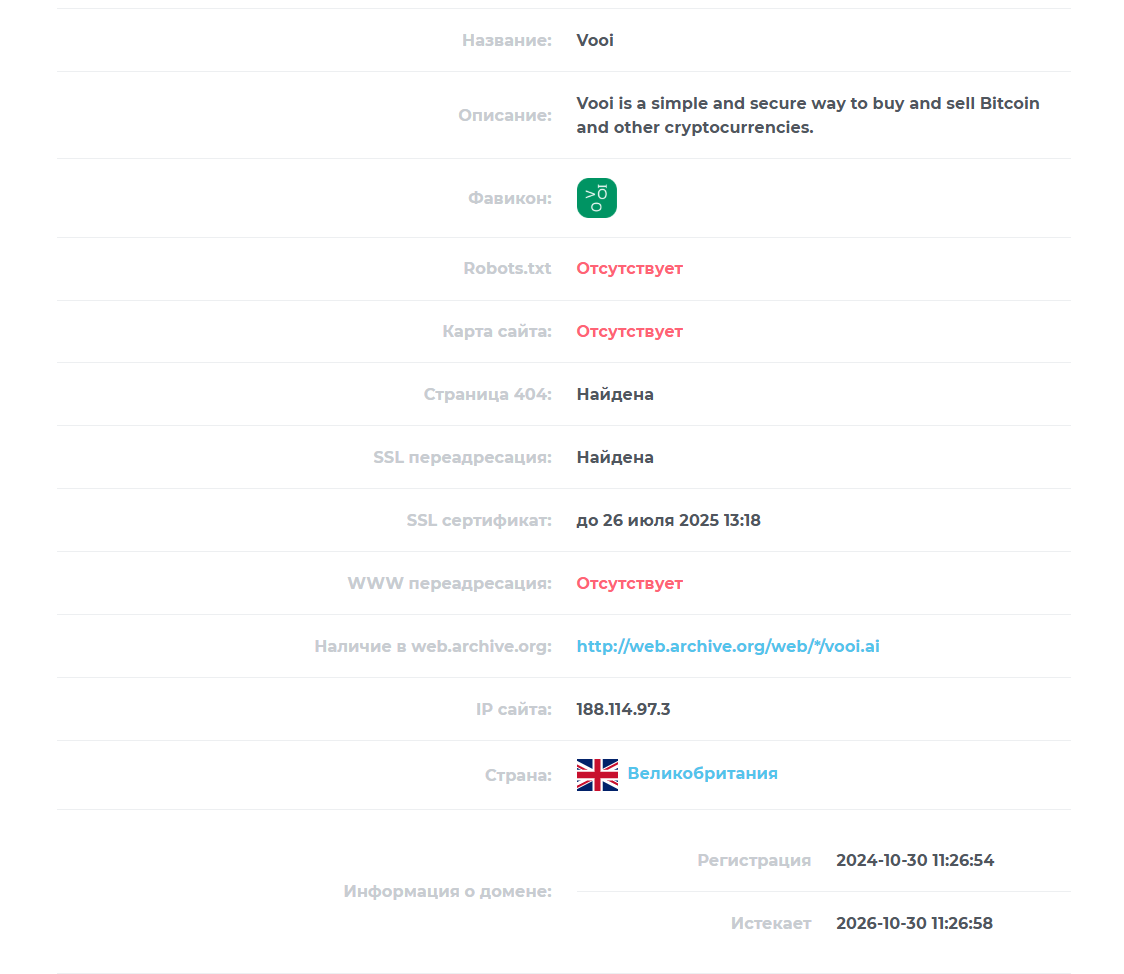Click the Наличие в web.archive.org label

(x=433, y=646)
